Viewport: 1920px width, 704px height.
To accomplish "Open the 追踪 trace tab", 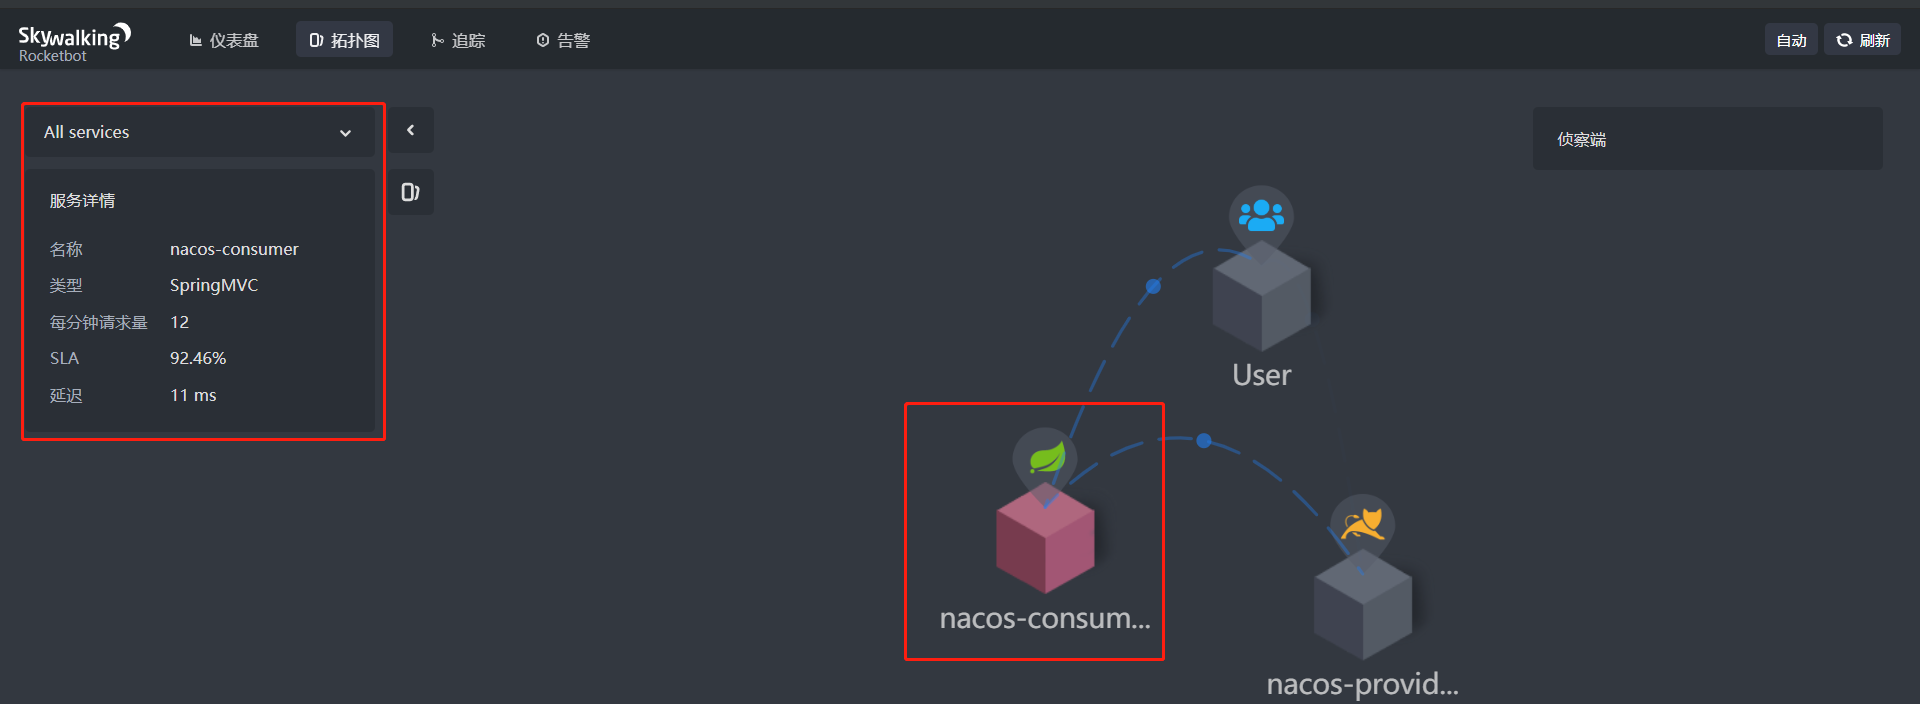I will pos(458,40).
